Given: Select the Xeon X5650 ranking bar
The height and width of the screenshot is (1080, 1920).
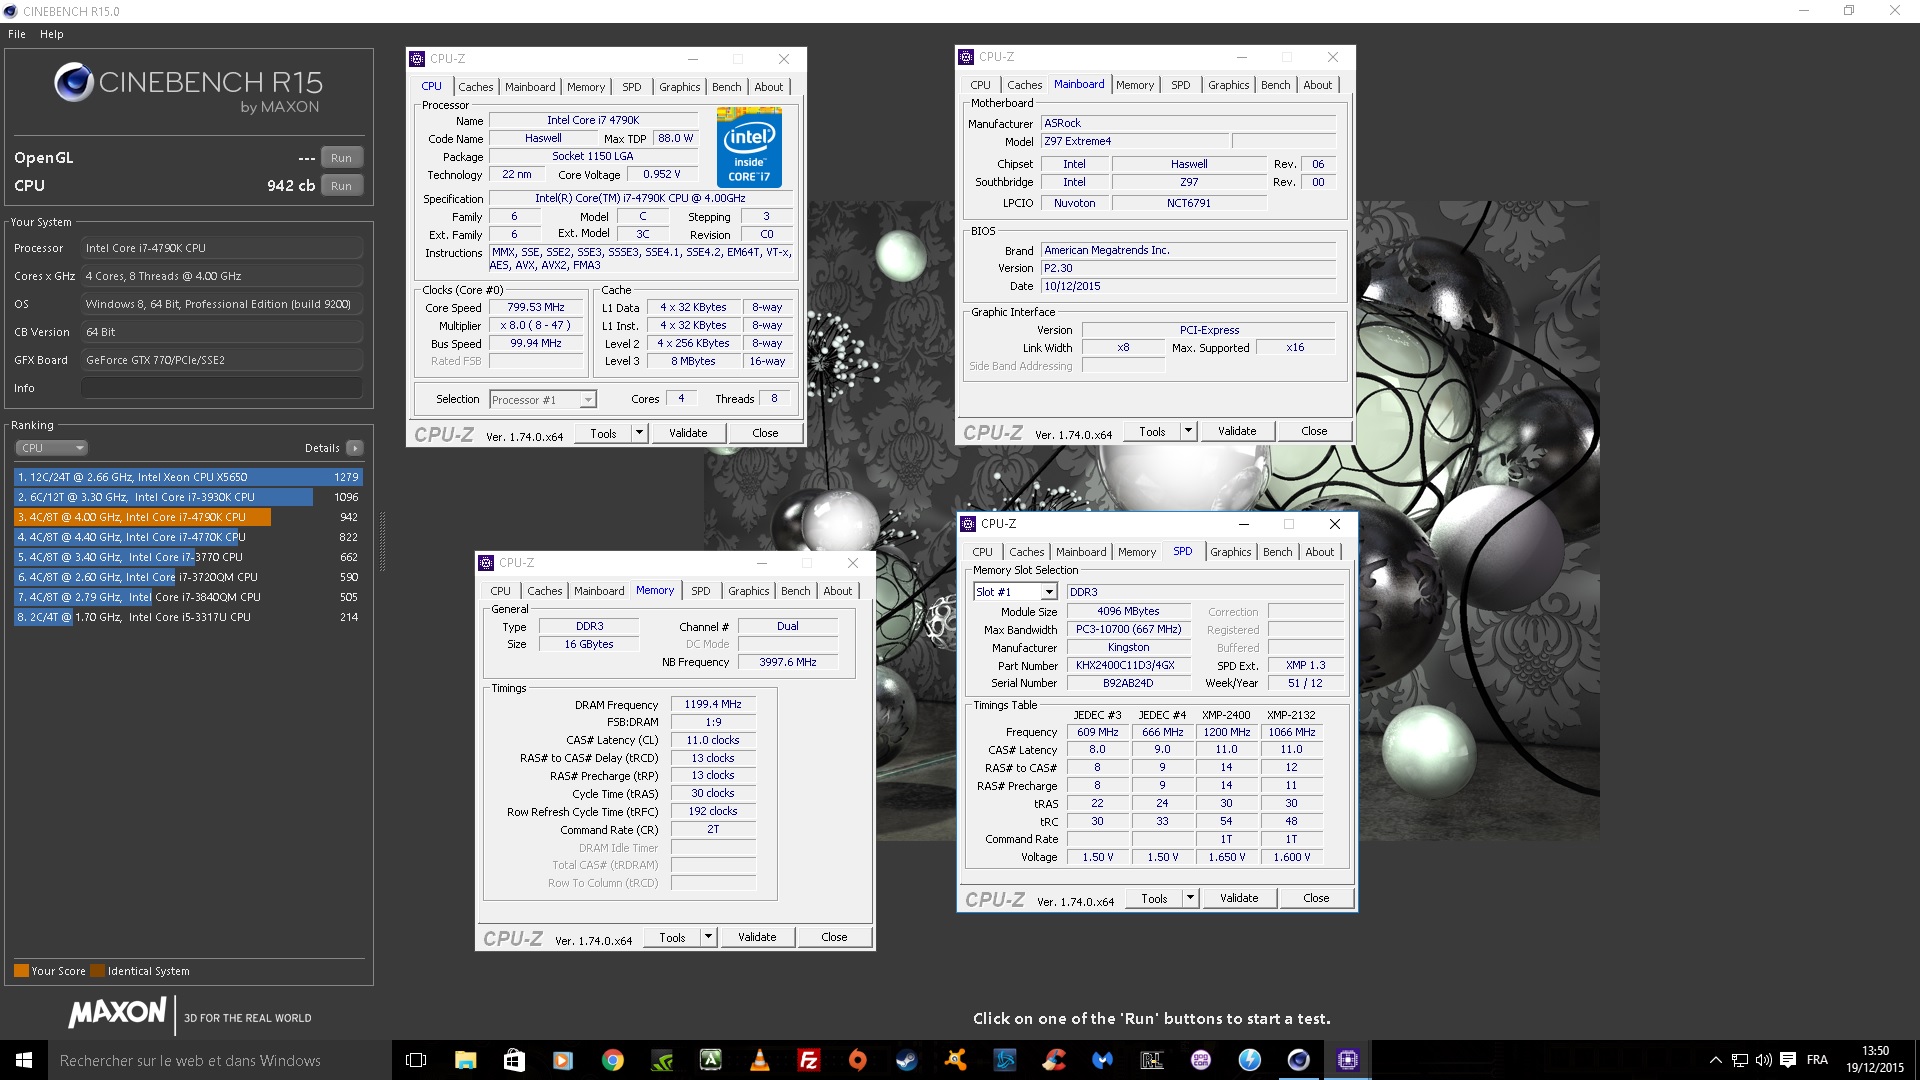Looking at the screenshot, I should click(x=188, y=477).
